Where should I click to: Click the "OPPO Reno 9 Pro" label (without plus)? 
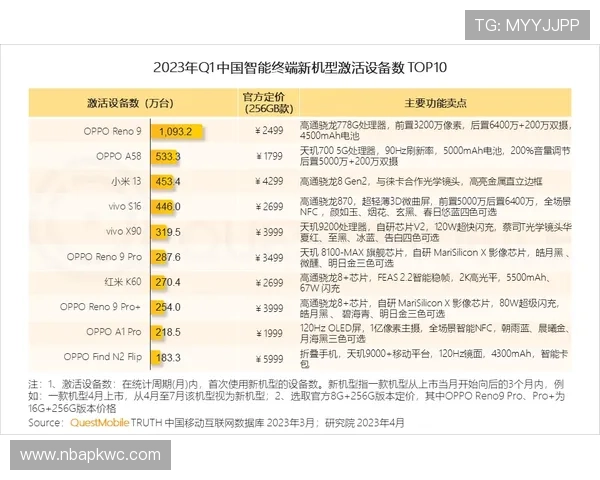104,257
